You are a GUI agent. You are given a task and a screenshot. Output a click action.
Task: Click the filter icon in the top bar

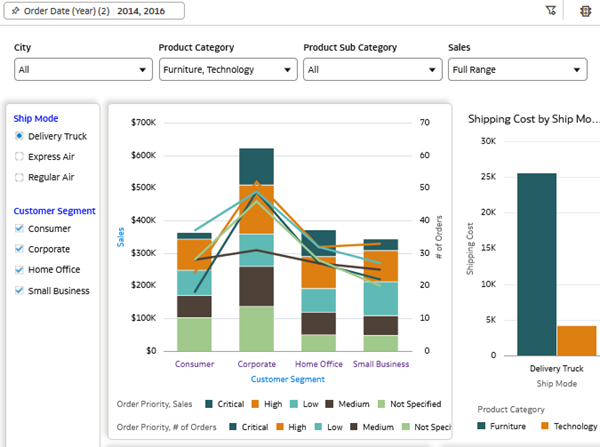click(551, 11)
